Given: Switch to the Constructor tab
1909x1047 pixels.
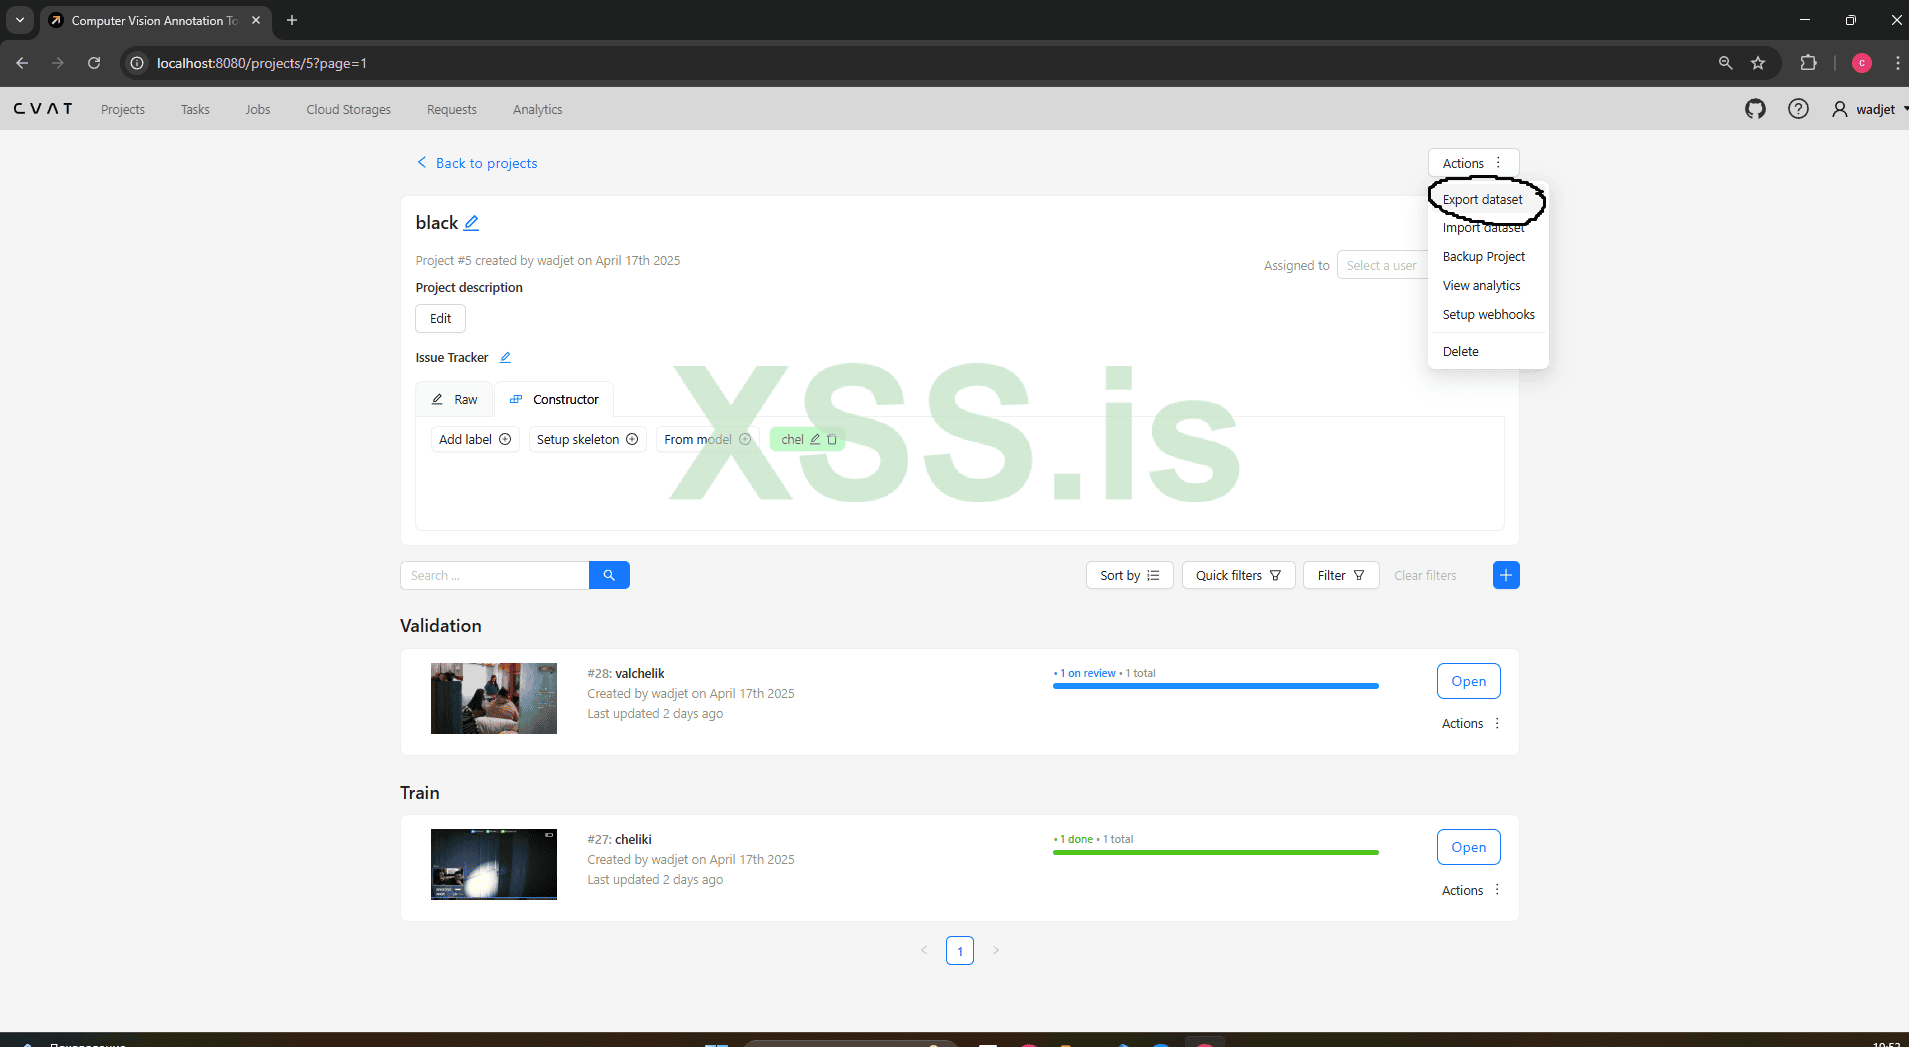Looking at the screenshot, I should [554, 399].
